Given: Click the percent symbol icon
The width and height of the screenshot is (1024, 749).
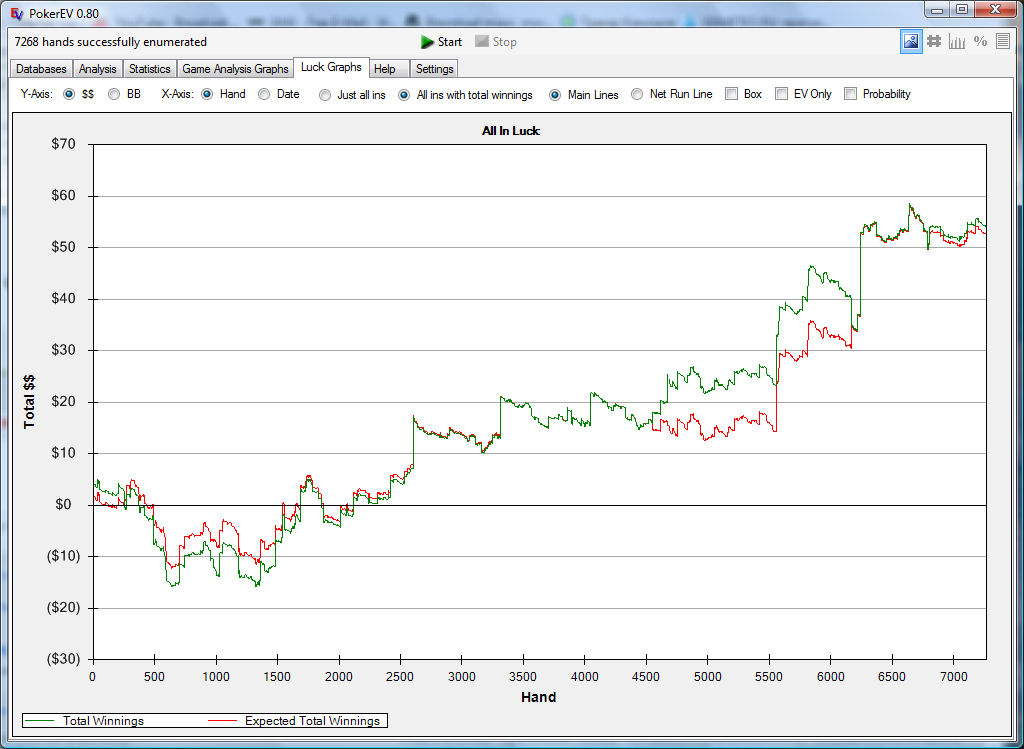Looking at the screenshot, I should click(980, 41).
